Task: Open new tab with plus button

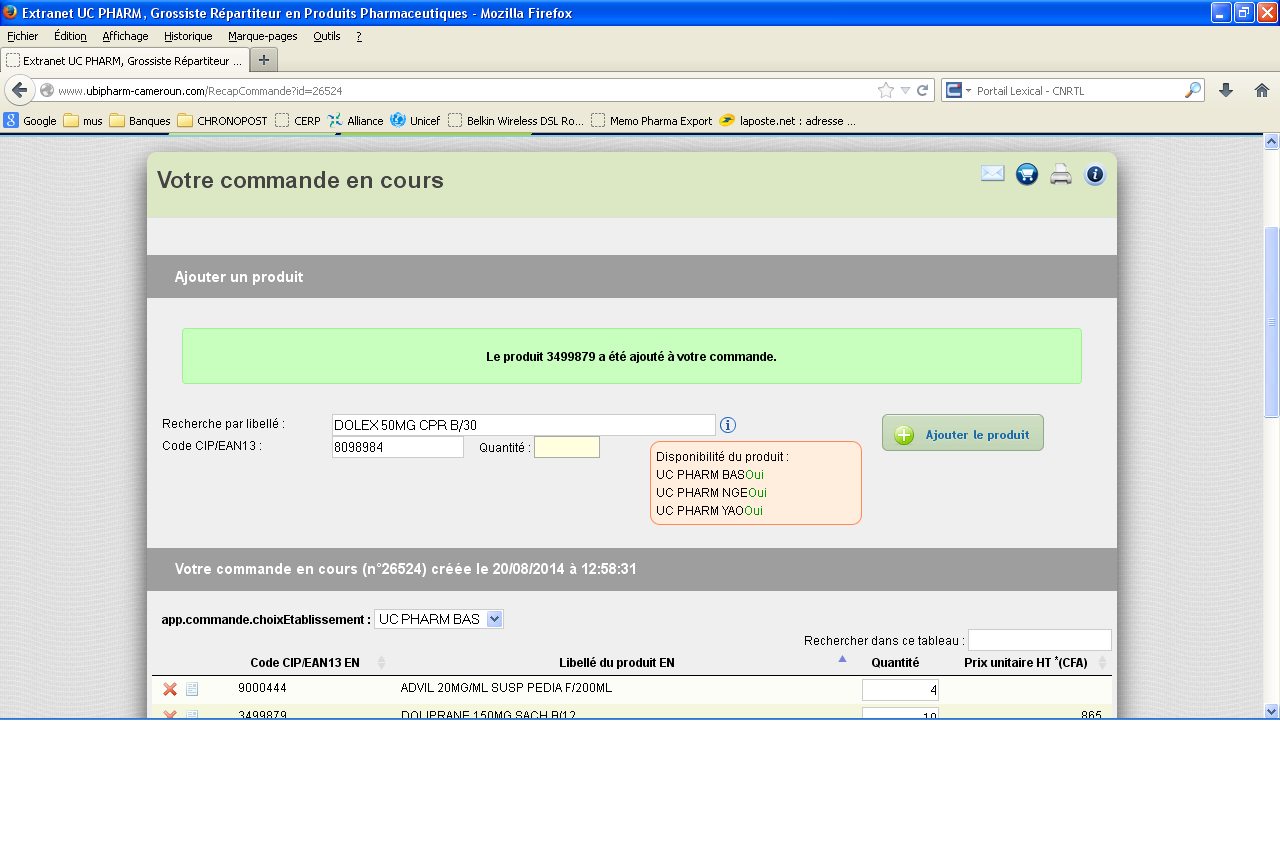Action: coord(264,60)
